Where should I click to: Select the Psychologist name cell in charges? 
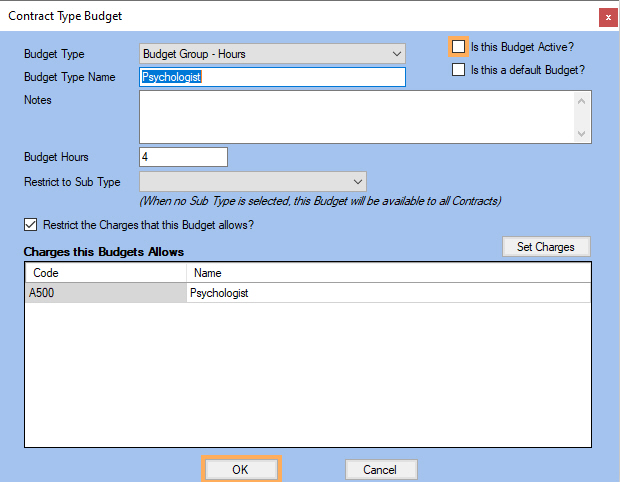pos(388,293)
